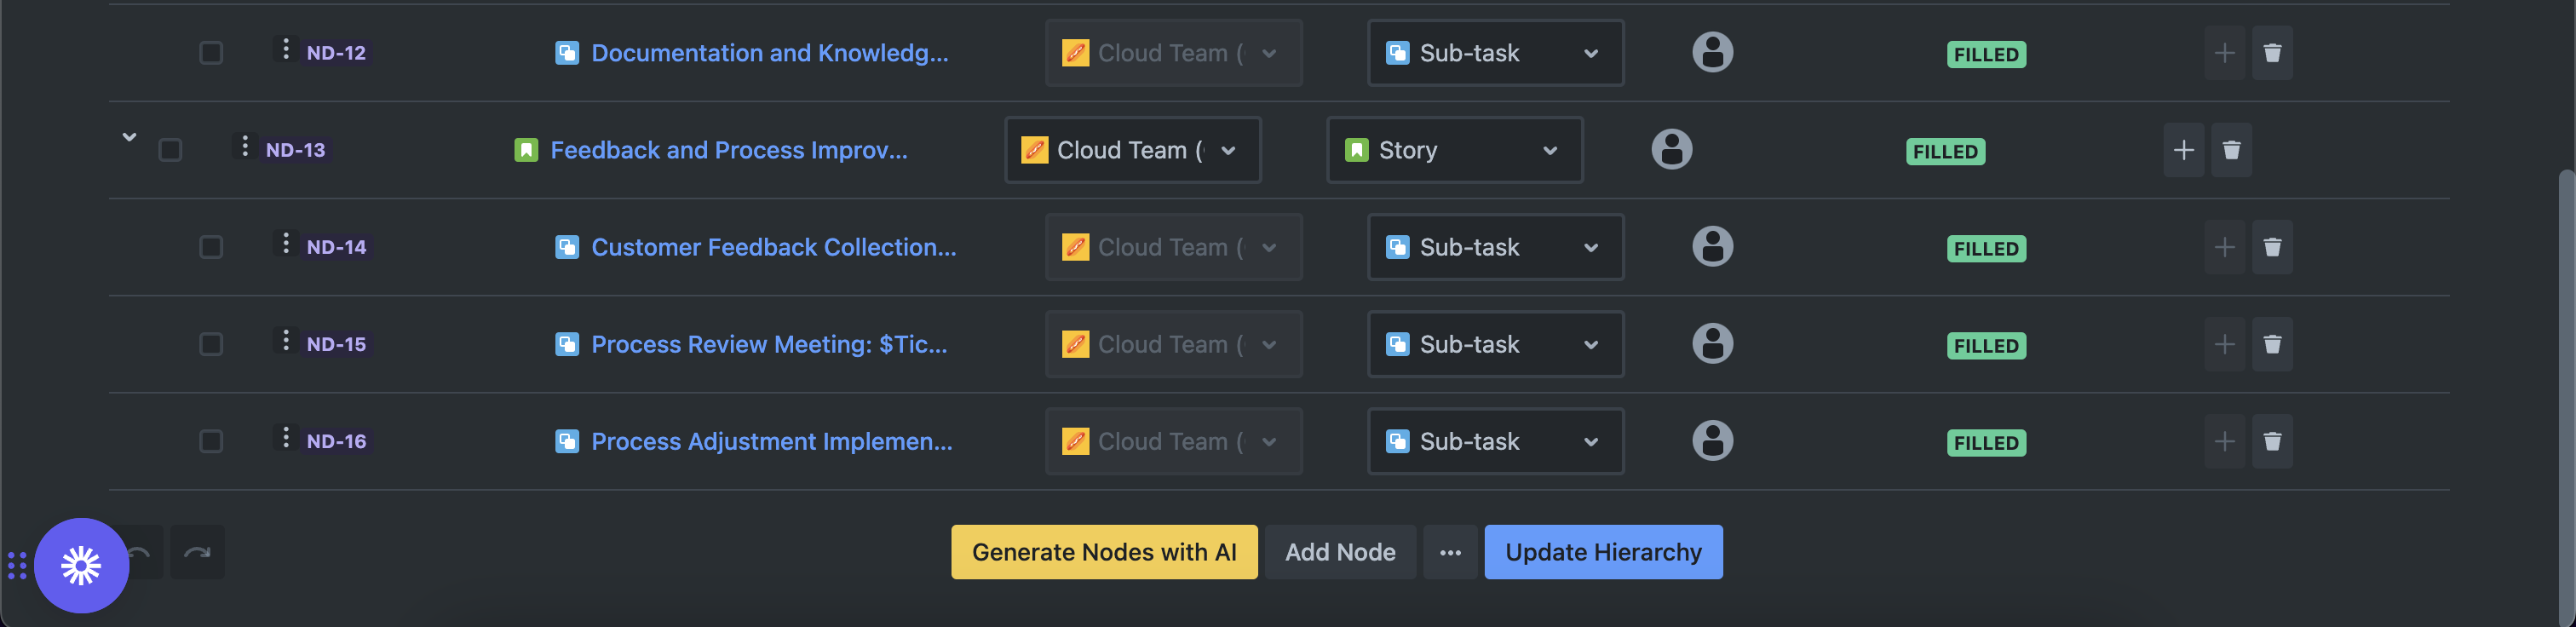The height and width of the screenshot is (627, 2576).
Task: Click the assignee avatar for ND-13
Action: pyautogui.click(x=1671, y=150)
